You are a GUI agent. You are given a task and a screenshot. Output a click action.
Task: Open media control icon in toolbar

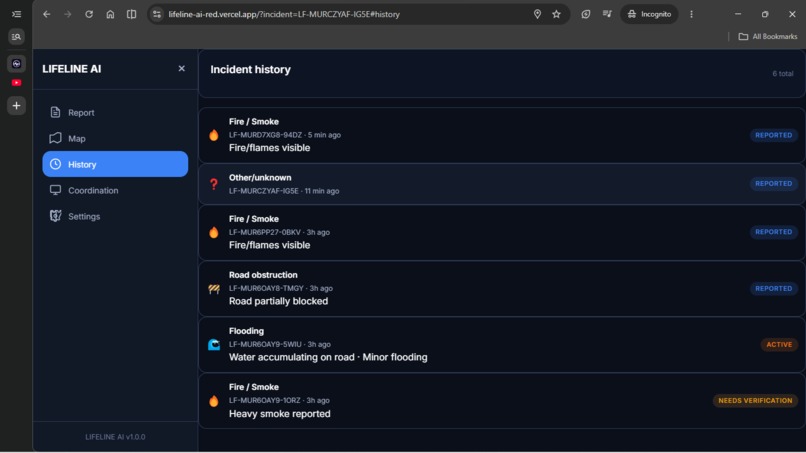pyautogui.click(x=607, y=14)
